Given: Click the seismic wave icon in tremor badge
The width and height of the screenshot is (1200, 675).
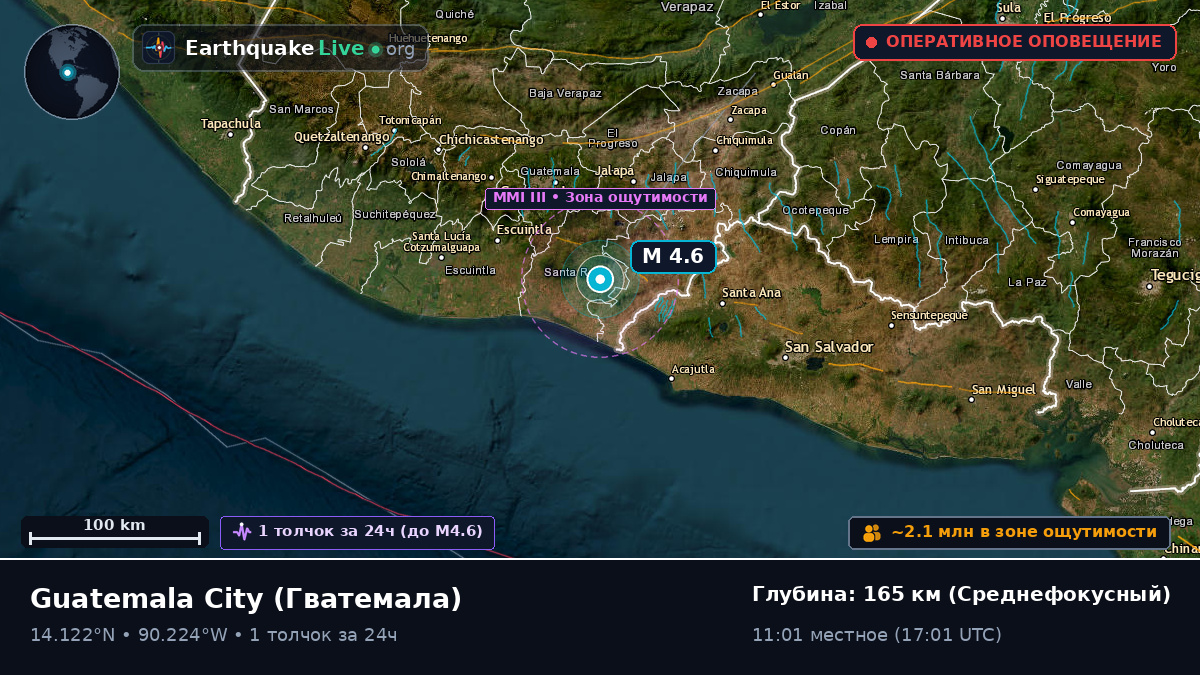Looking at the screenshot, I should coord(241,532).
